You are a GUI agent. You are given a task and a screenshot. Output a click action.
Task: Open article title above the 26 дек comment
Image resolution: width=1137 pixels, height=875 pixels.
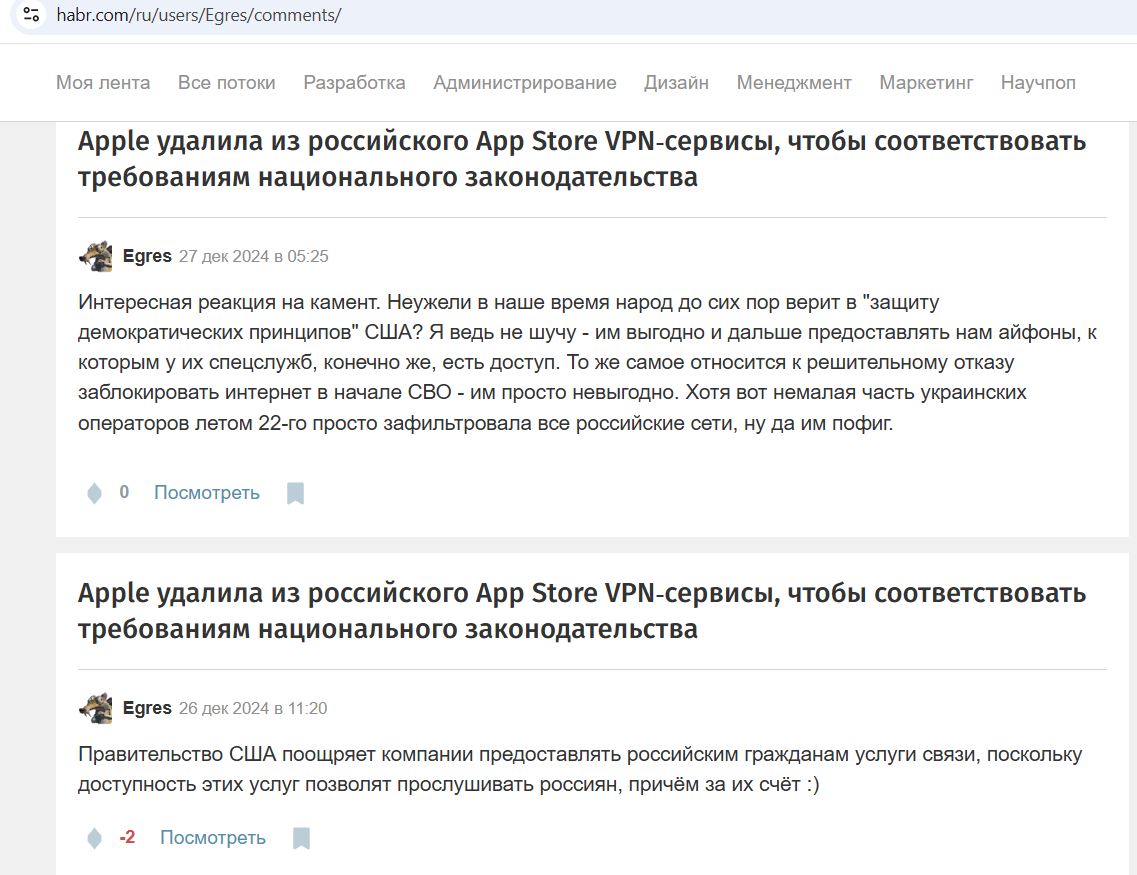pos(582,611)
